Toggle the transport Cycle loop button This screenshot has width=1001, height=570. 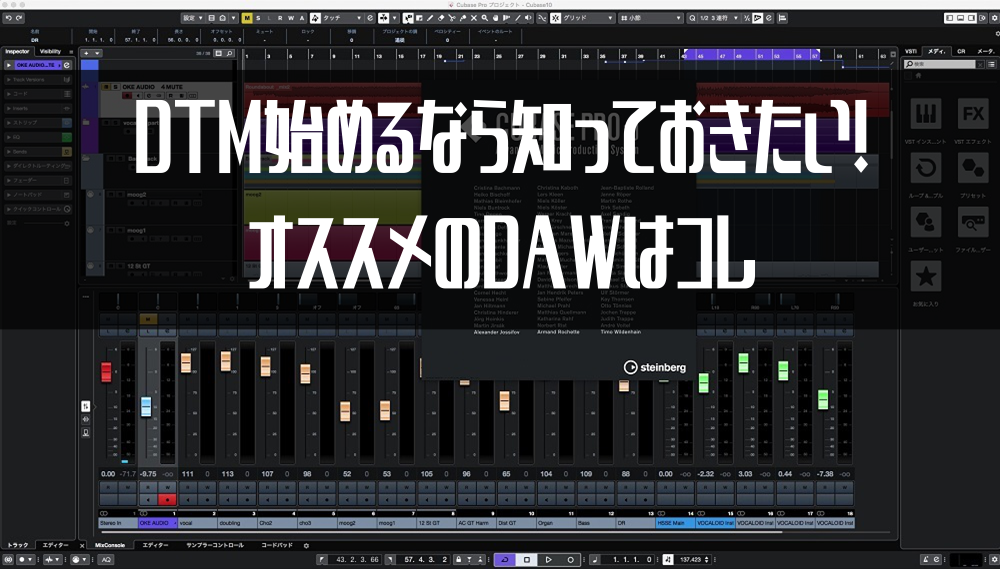pos(505,560)
